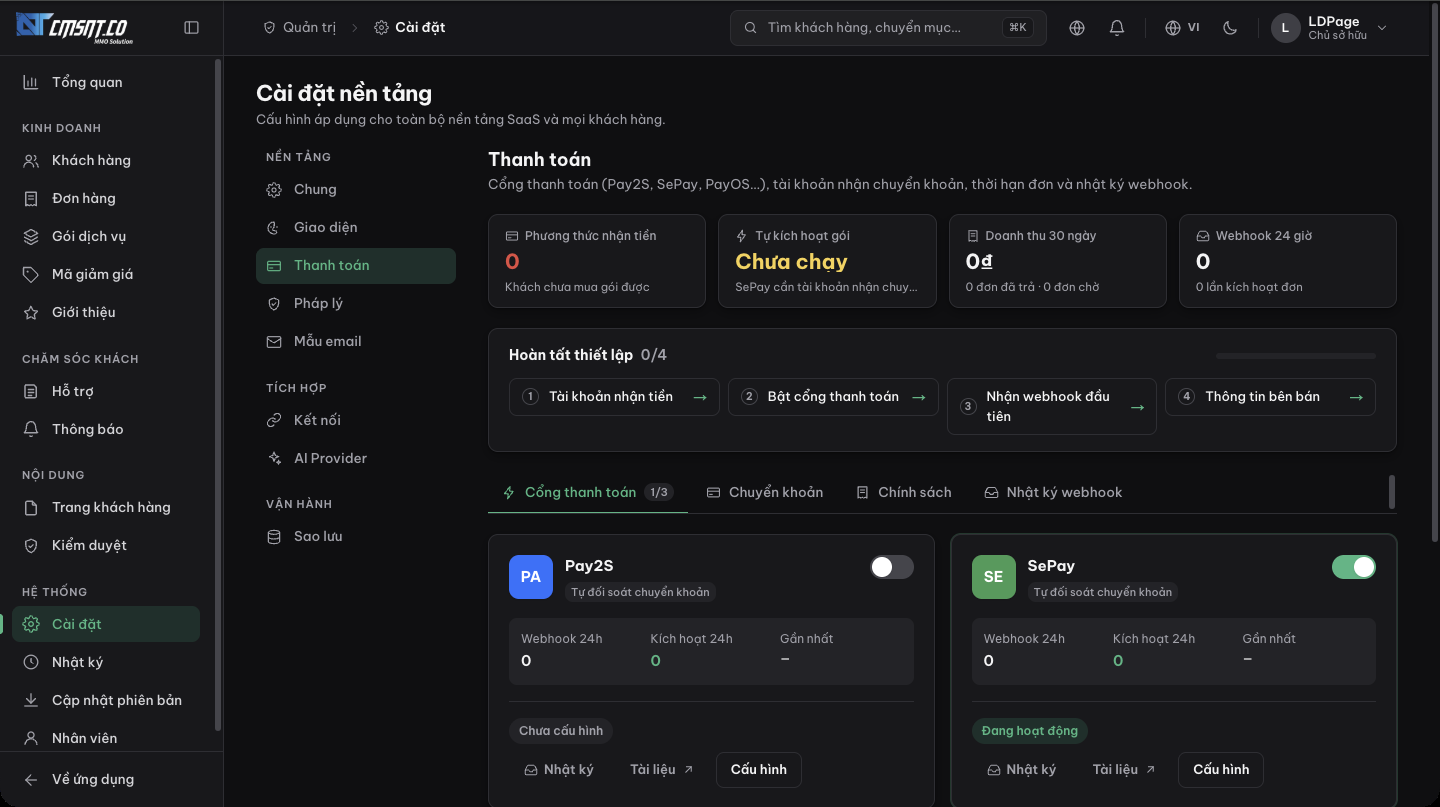Image resolution: width=1440 pixels, height=807 pixels.
Task: Select Chung in settings menu
Action: pyautogui.click(x=356, y=189)
